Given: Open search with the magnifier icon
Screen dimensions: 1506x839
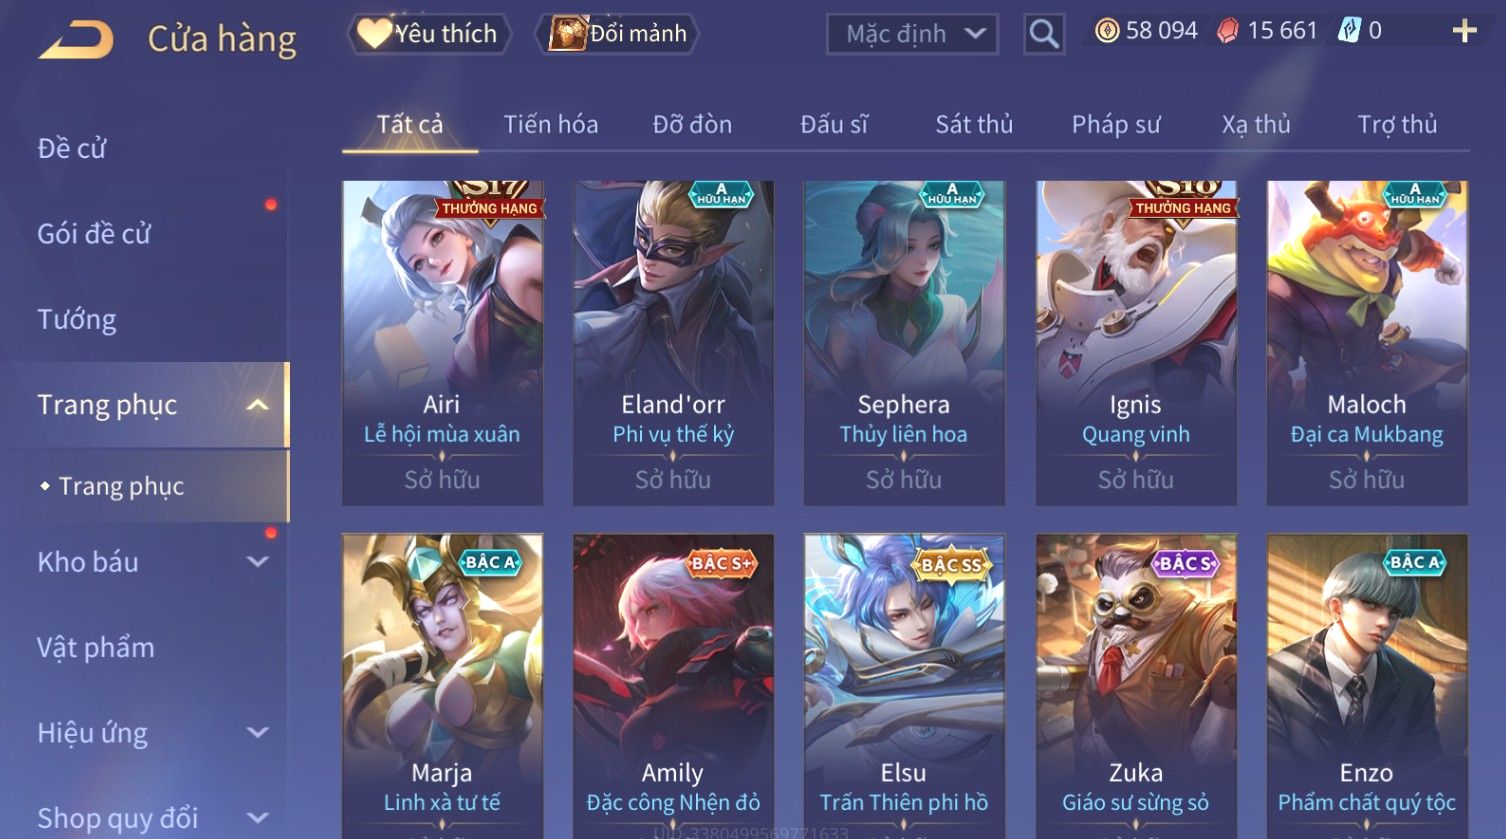Looking at the screenshot, I should point(1043,34).
